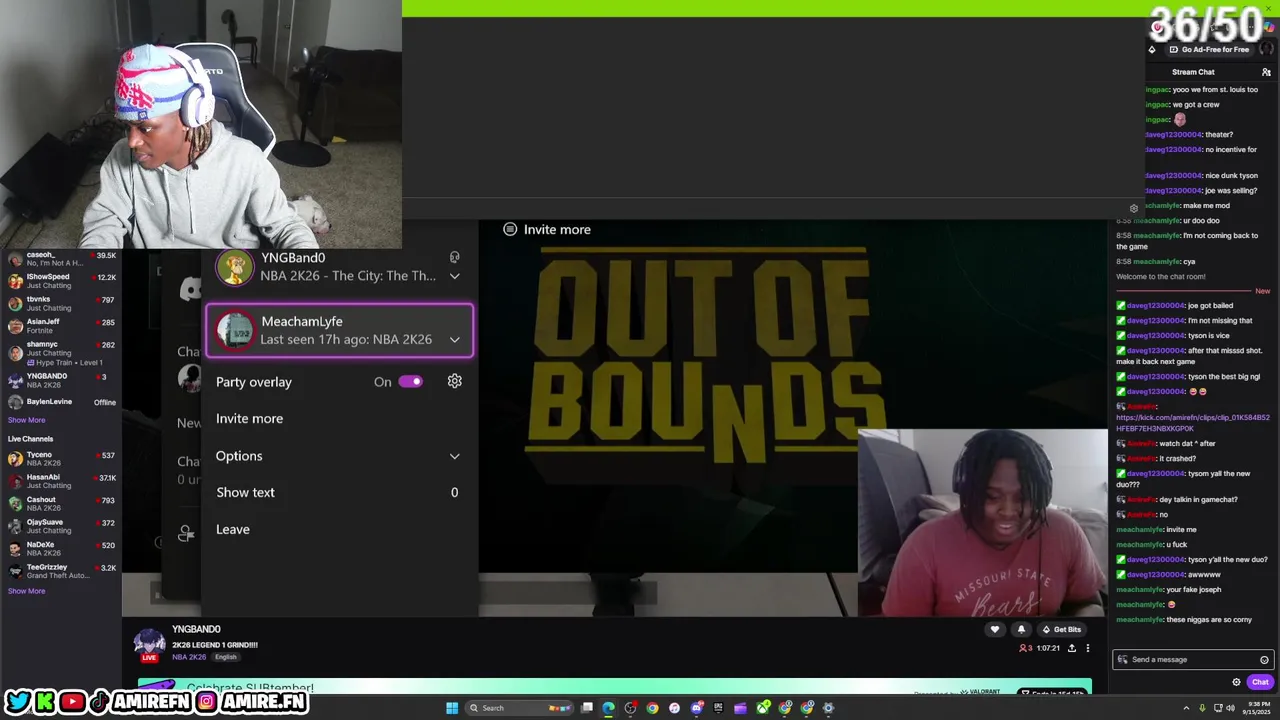Click the share upload icon beside uptime

[1072, 648]
